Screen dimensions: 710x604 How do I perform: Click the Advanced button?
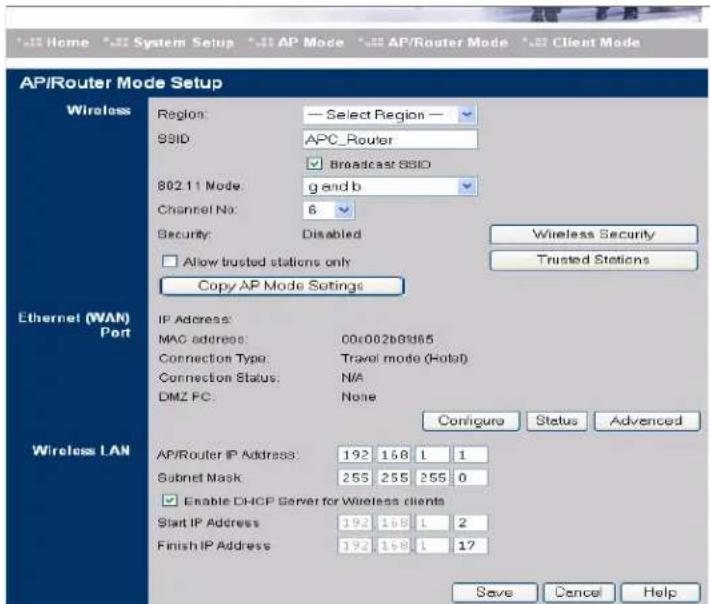[x=647, y=421]
